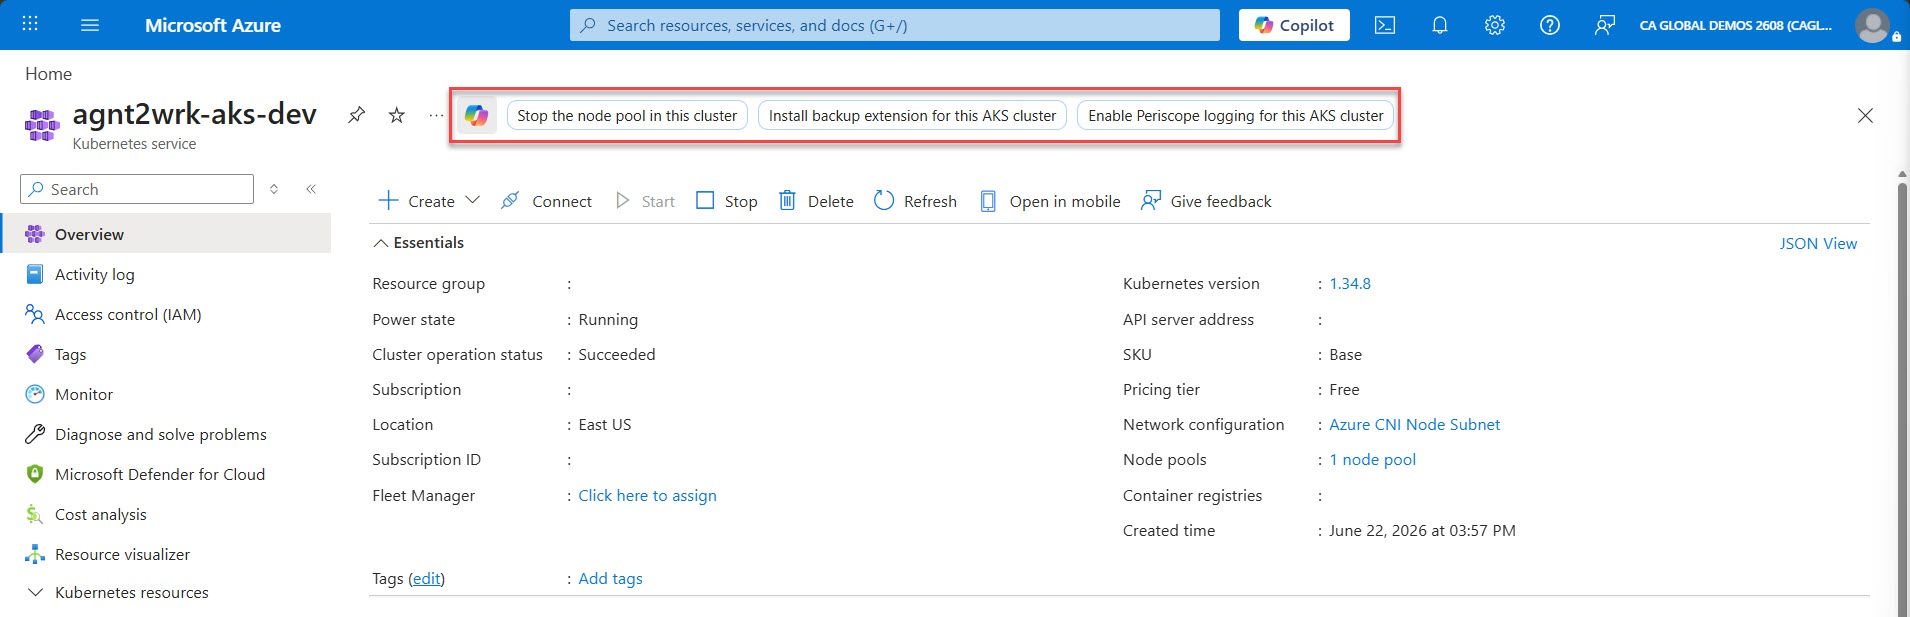Favorite the cluster with star icon
The height and width of the screenshot is (617, 1910).
pyautogui.click(x=397, y=115)
